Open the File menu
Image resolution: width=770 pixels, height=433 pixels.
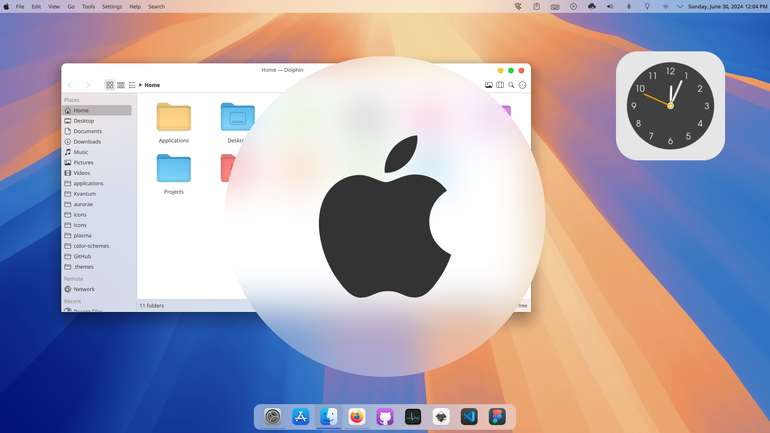pyautogui.click(x=20, y=6)
